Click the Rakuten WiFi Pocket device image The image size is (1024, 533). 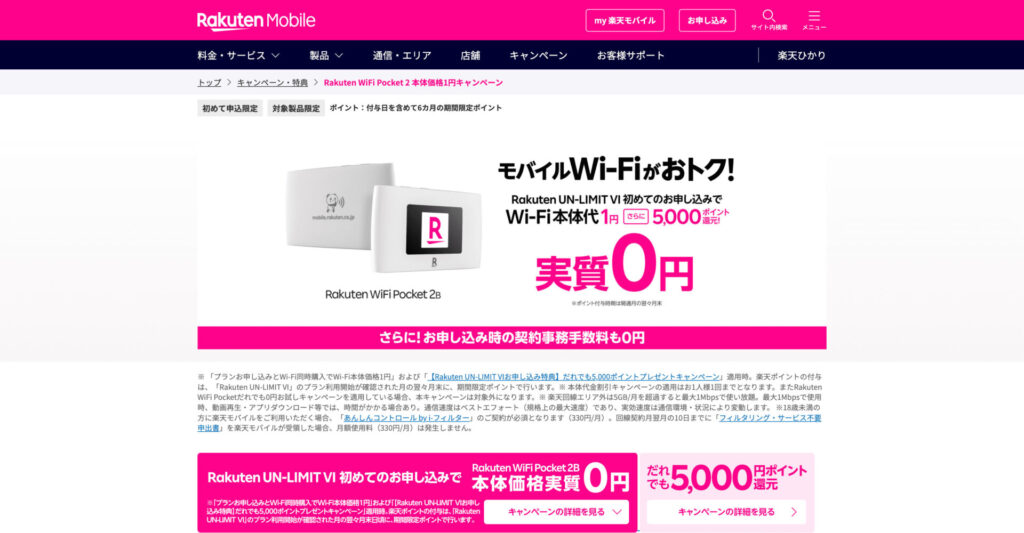click(384, 218)
